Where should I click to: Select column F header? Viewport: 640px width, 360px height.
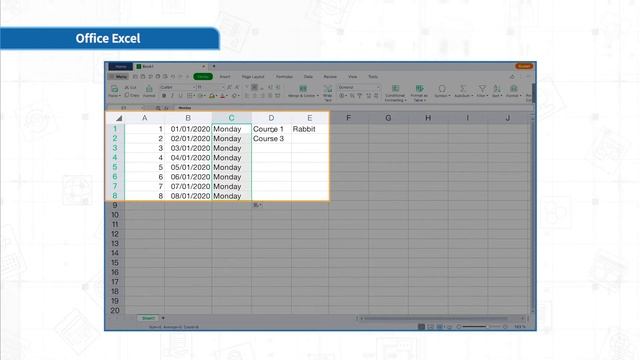(x=348, y=118)
